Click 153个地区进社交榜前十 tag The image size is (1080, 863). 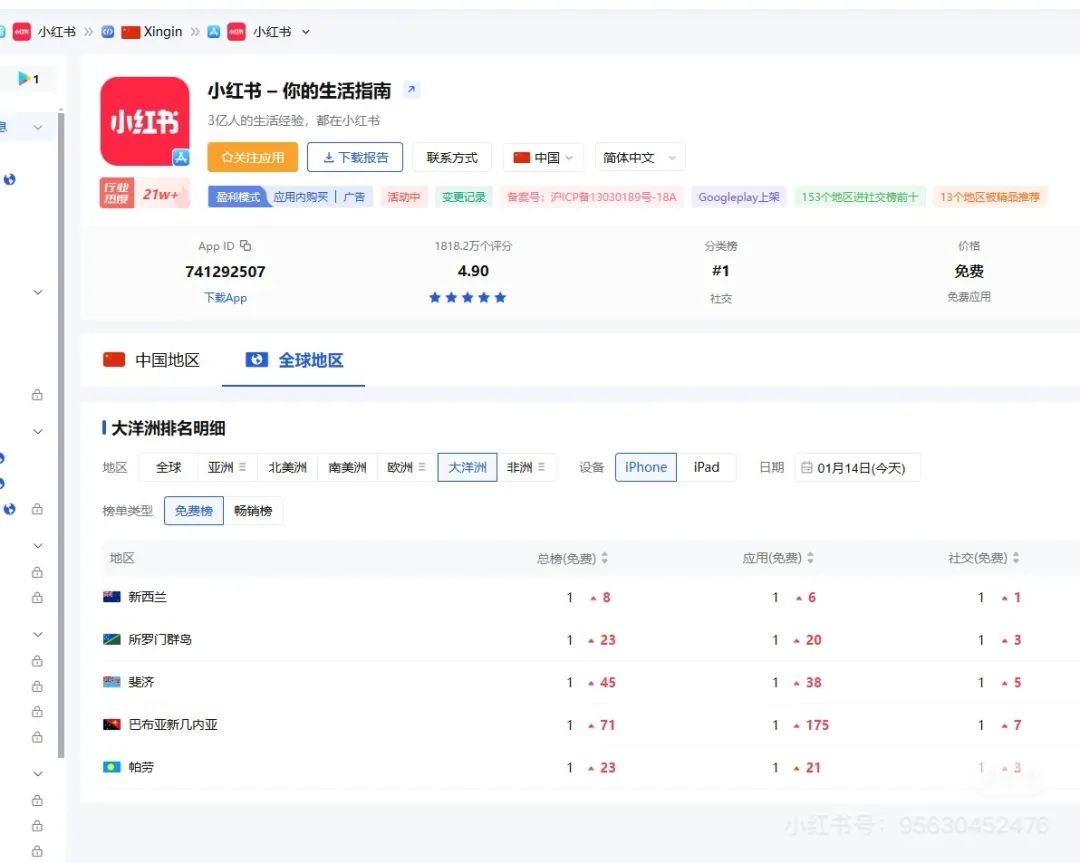(860, 197)
